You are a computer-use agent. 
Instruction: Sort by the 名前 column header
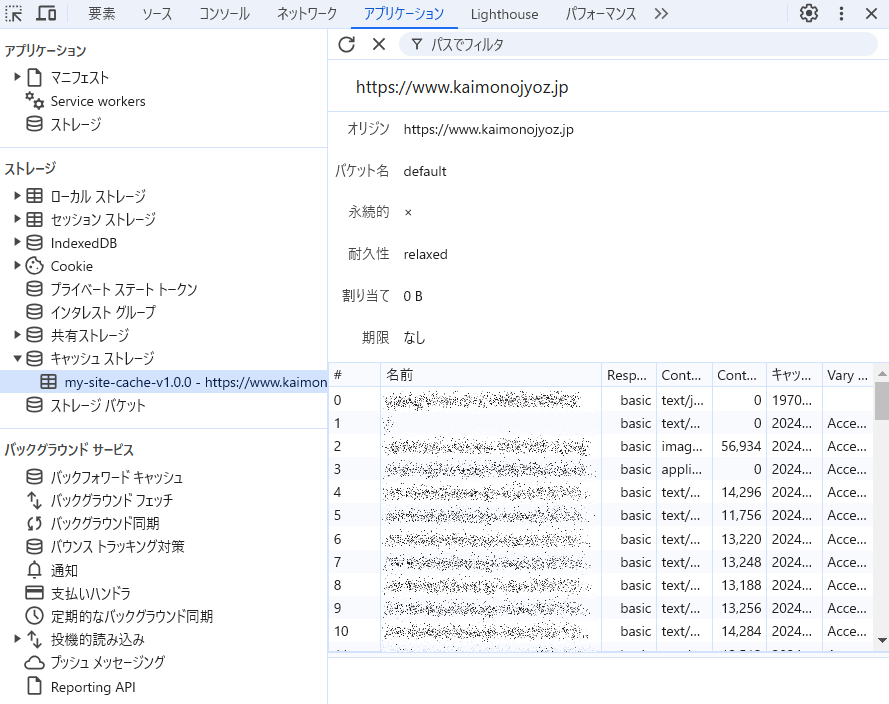pos(490,375)
